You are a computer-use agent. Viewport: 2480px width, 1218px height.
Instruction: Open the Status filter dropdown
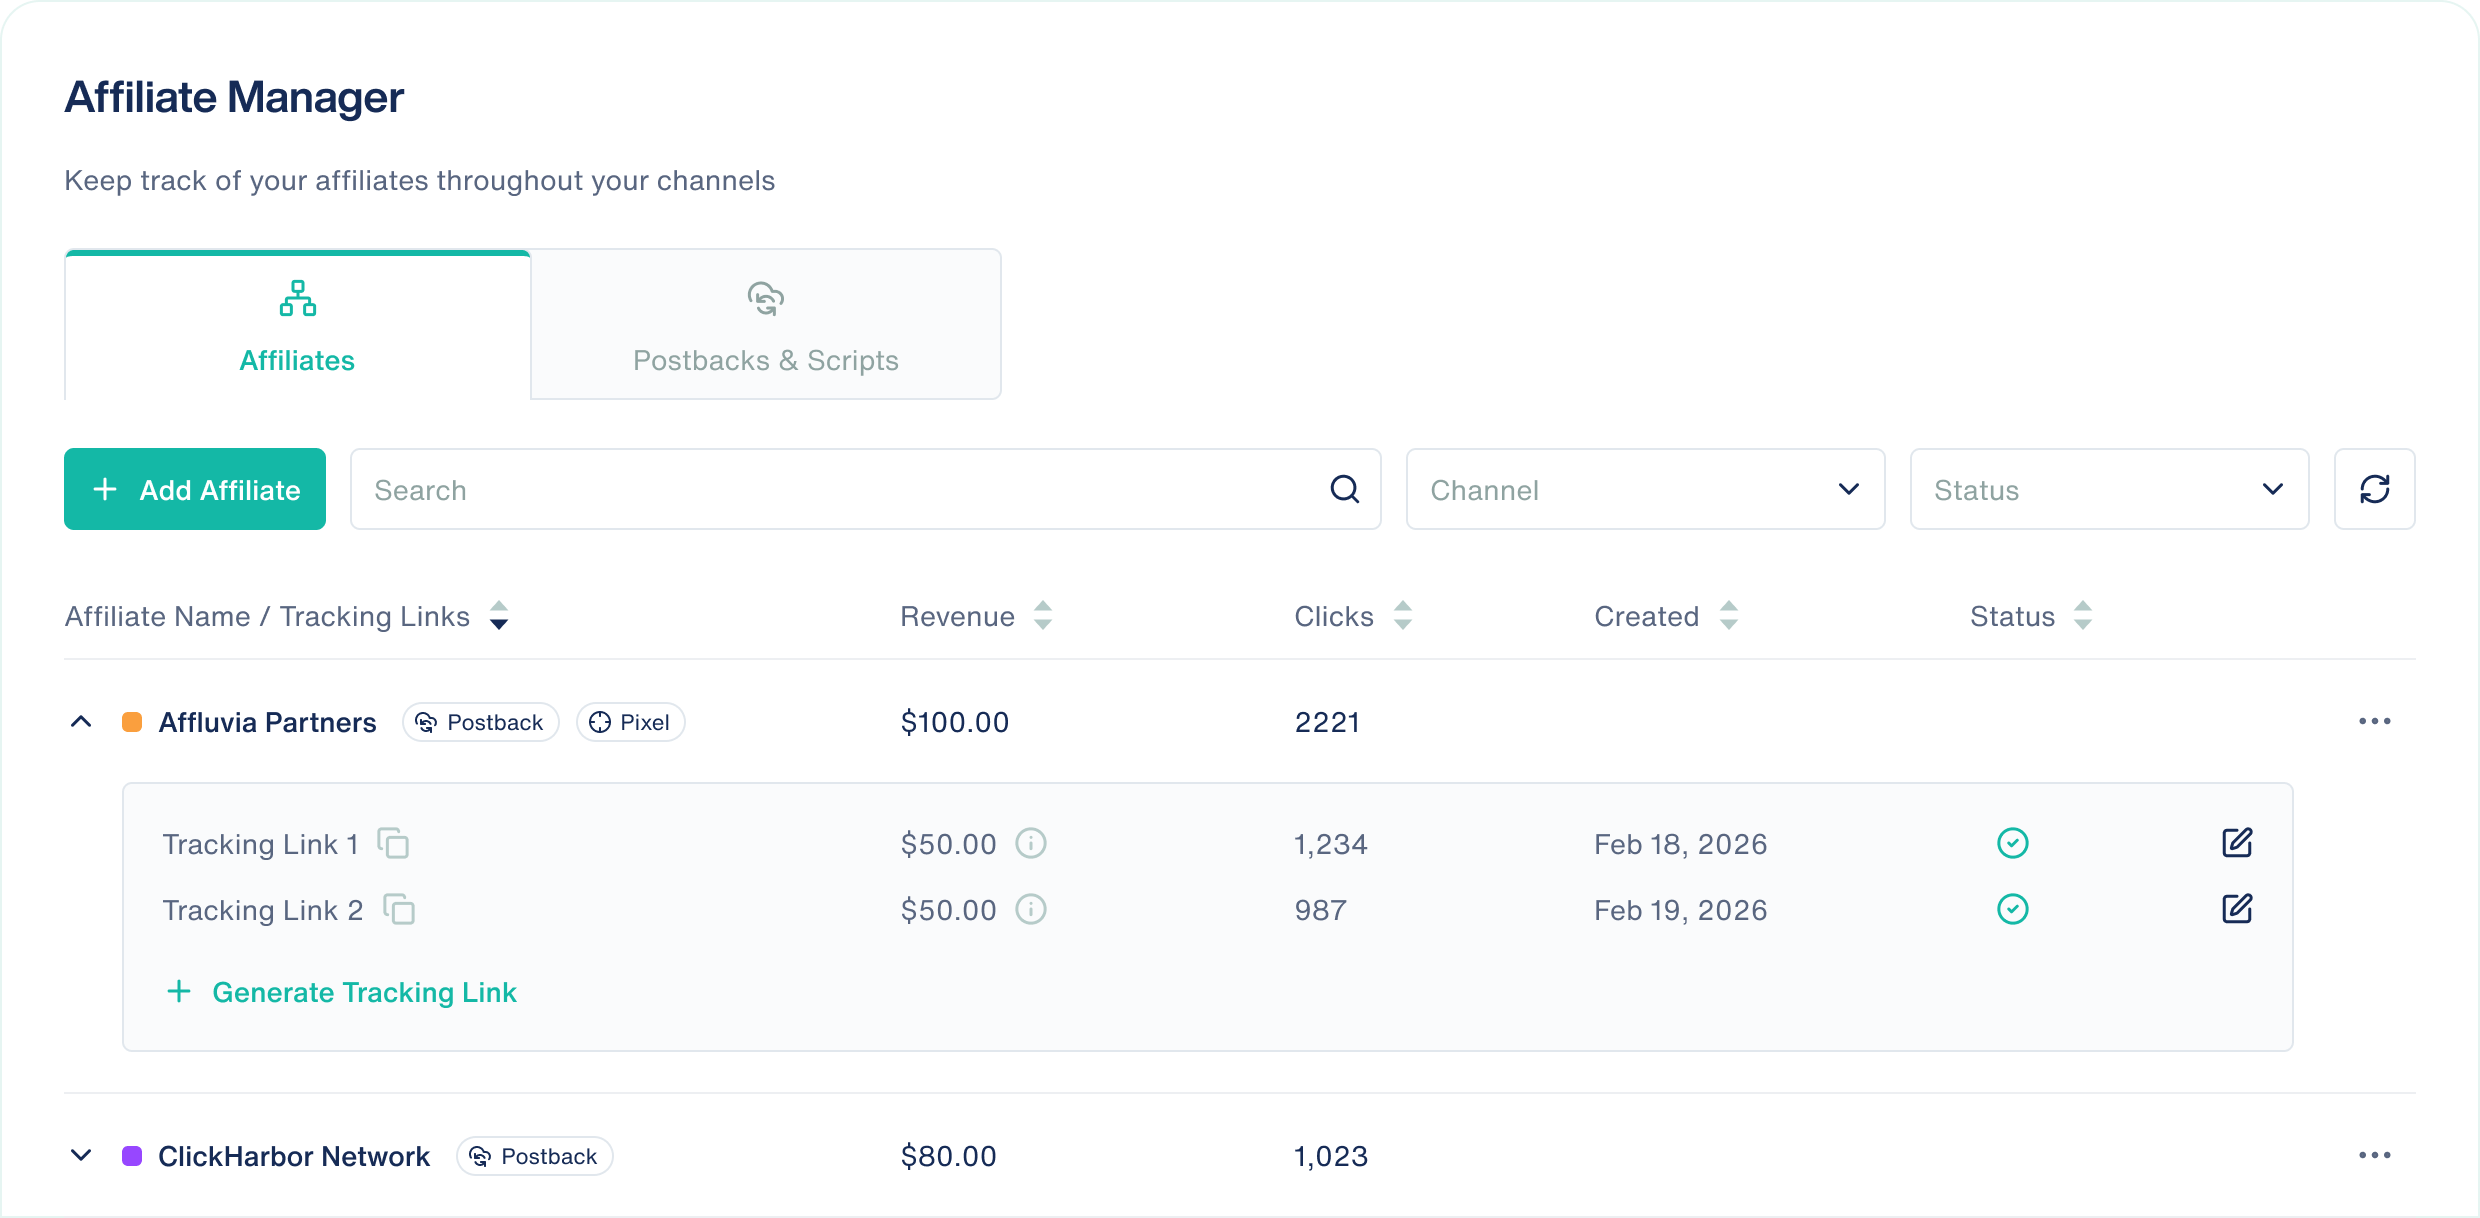(x=2109, y=489)
